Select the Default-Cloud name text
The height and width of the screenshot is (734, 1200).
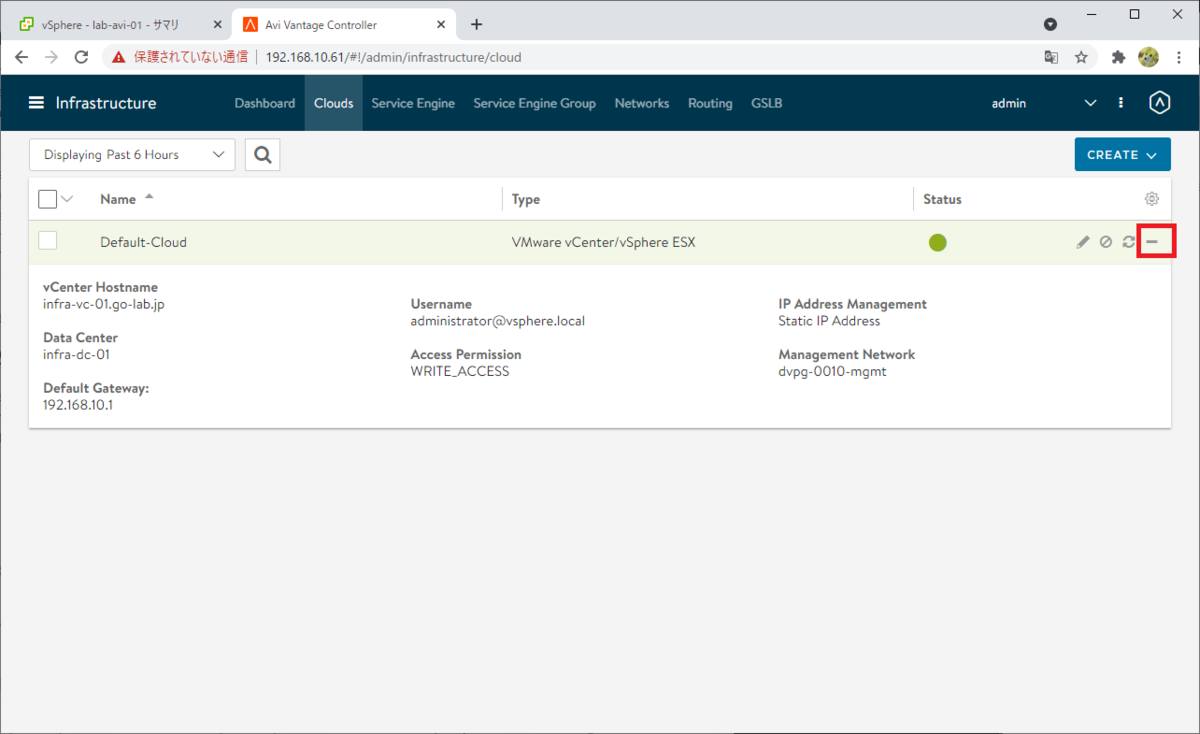(143, 242)
